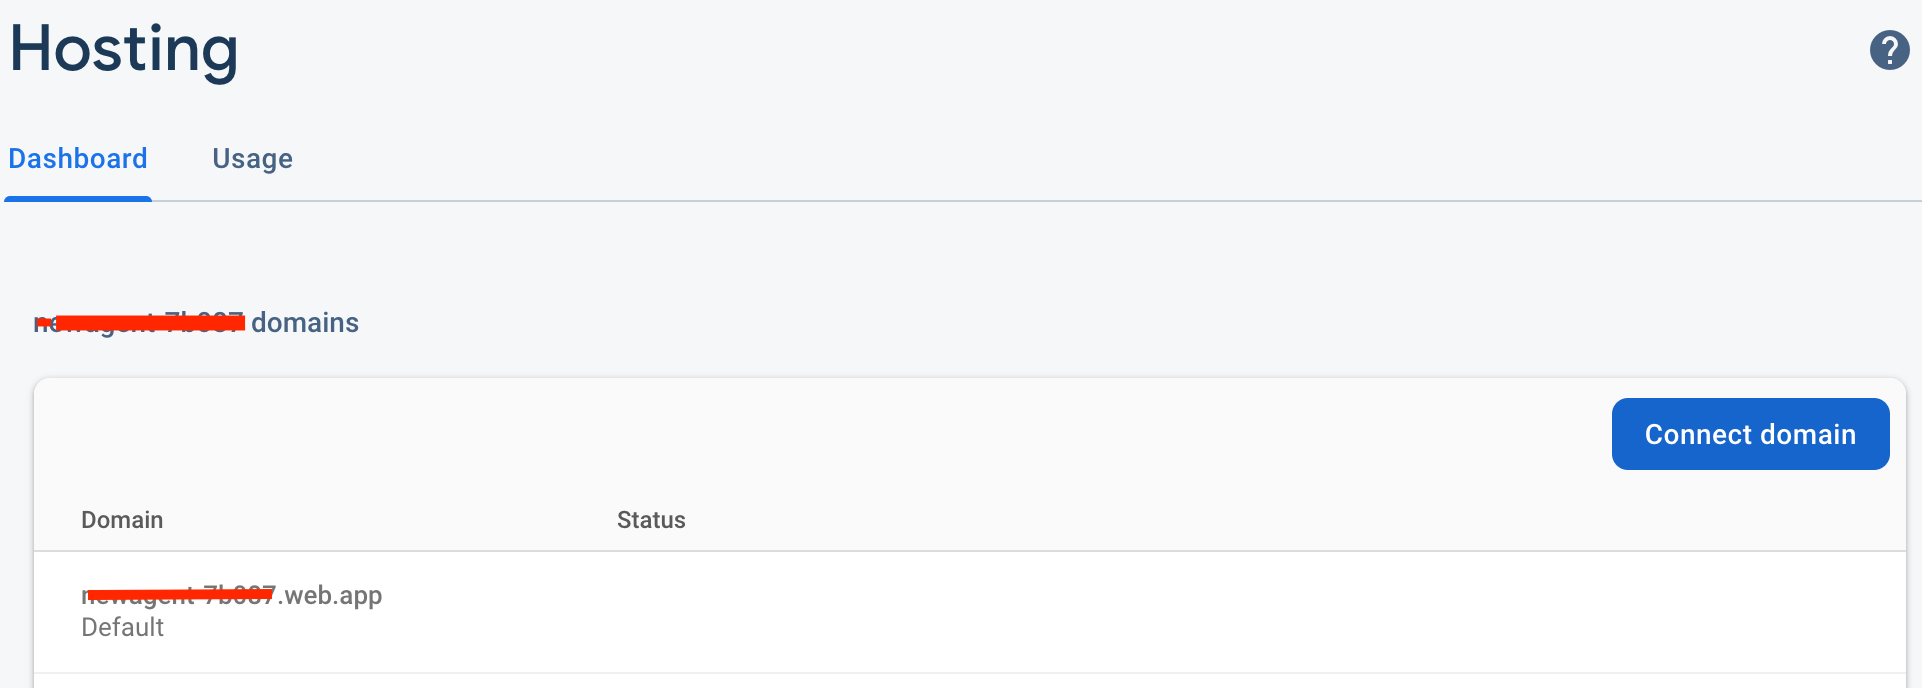Click the red-redacted part of the web.app domain

click(x=178, y=595)
